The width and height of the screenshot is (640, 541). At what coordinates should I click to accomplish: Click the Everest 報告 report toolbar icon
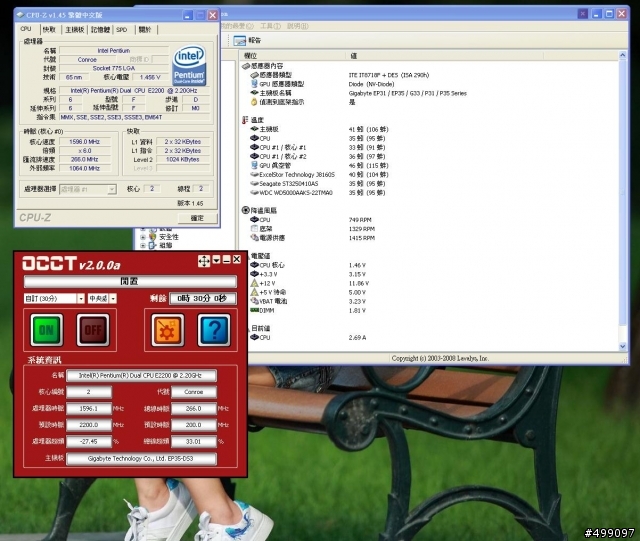(240, 40)
